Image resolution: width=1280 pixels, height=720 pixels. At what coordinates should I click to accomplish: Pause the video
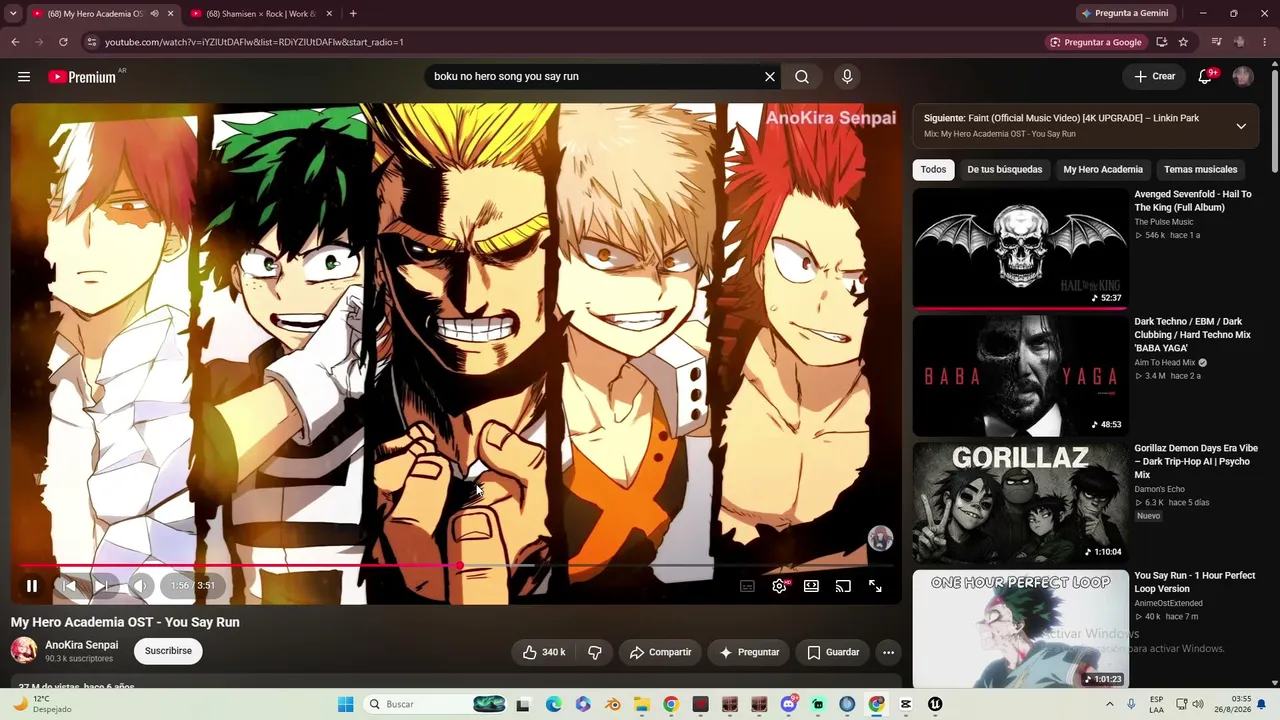[x=32, y=586]
